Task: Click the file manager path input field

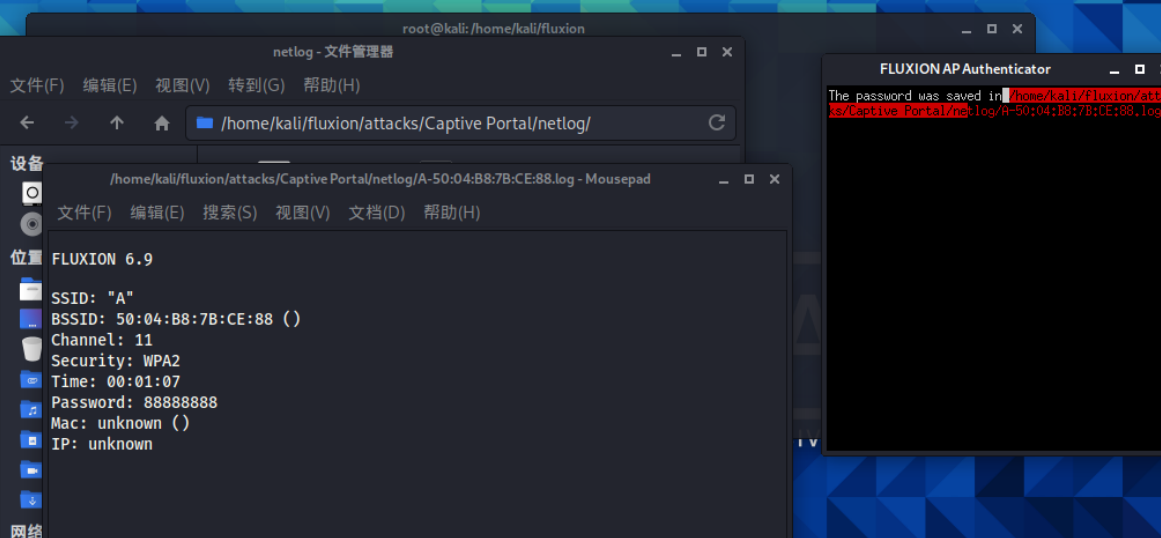Action: [460, 123]
